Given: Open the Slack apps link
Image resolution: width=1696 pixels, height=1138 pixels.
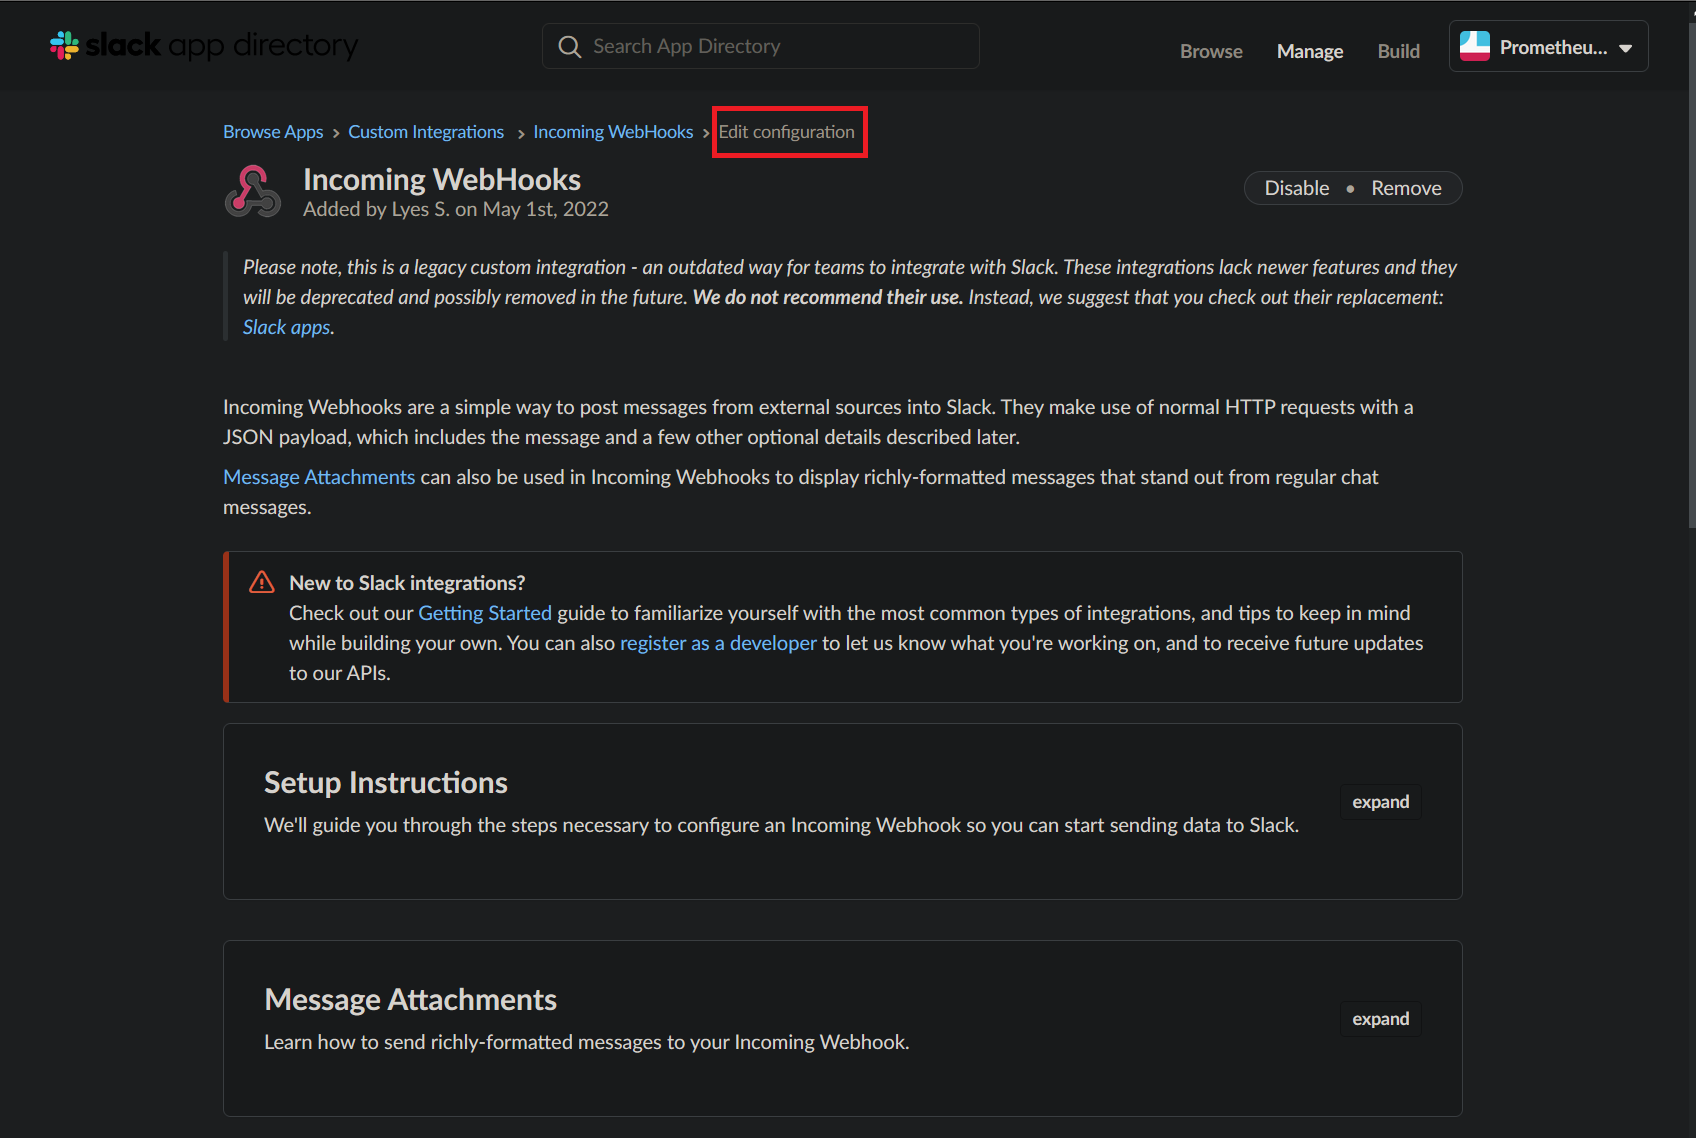Looking at the screenshot, I should coord(286,327).
